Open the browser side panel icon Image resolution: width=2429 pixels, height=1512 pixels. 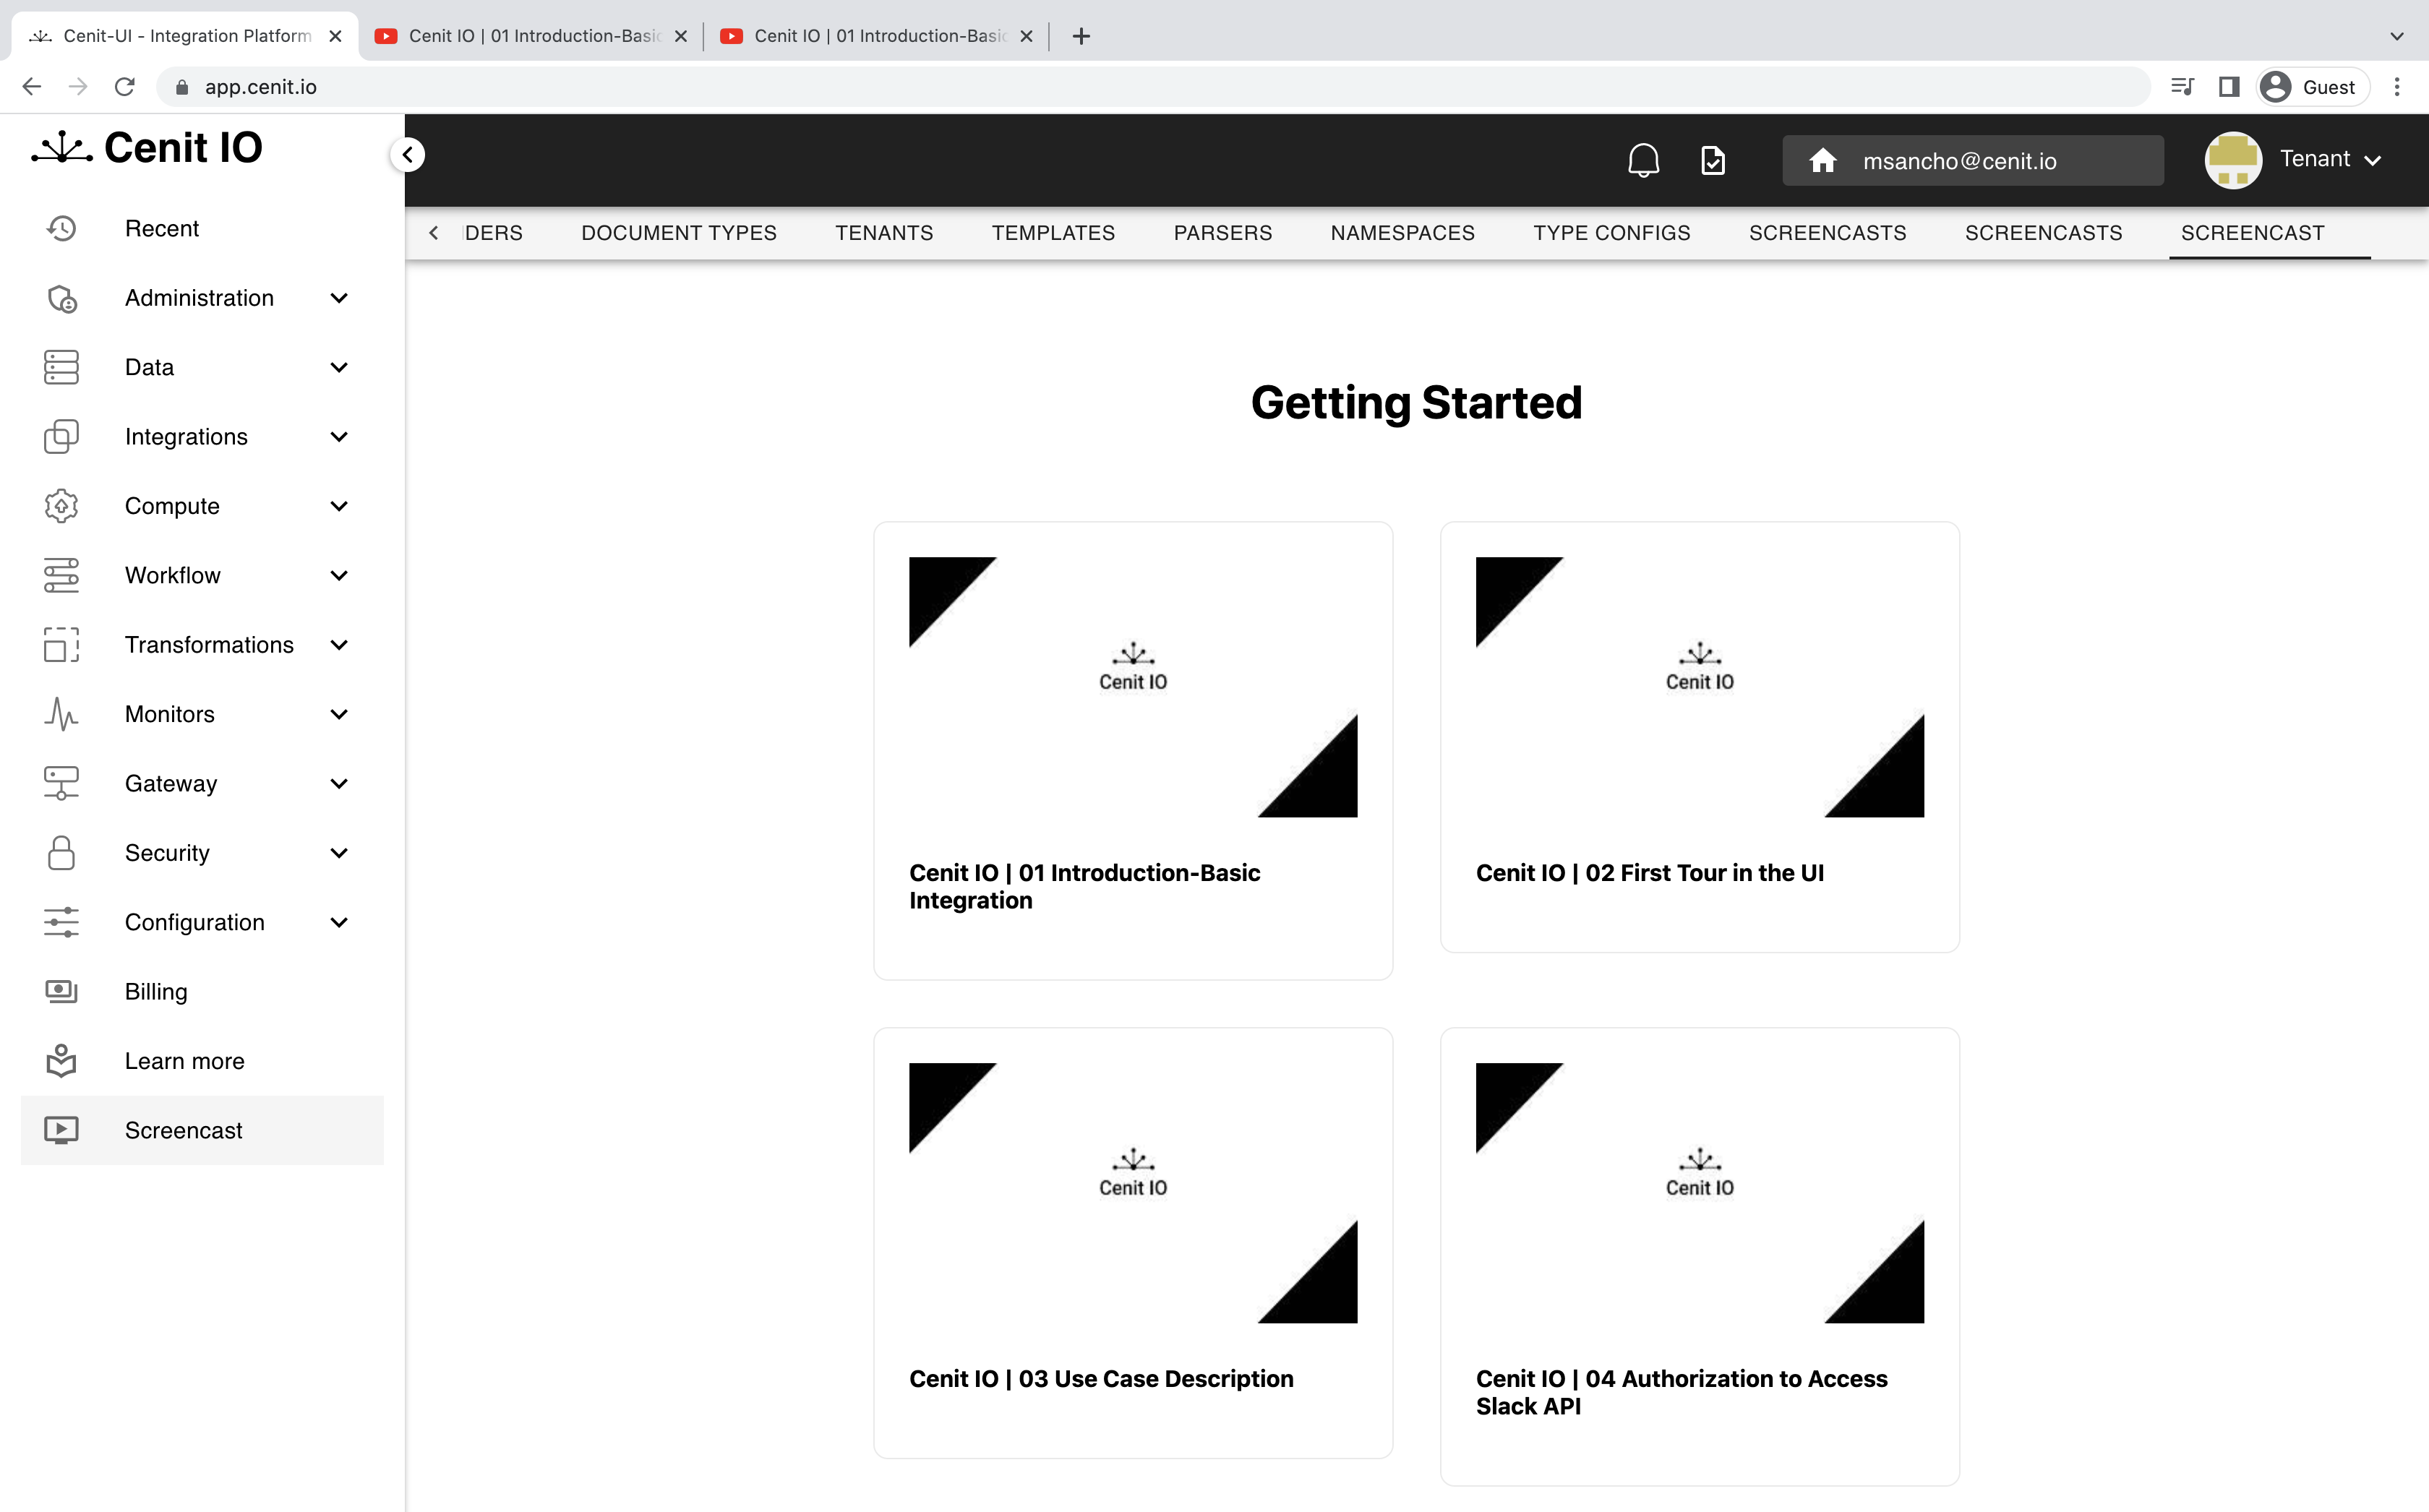tap(2229, 87)
